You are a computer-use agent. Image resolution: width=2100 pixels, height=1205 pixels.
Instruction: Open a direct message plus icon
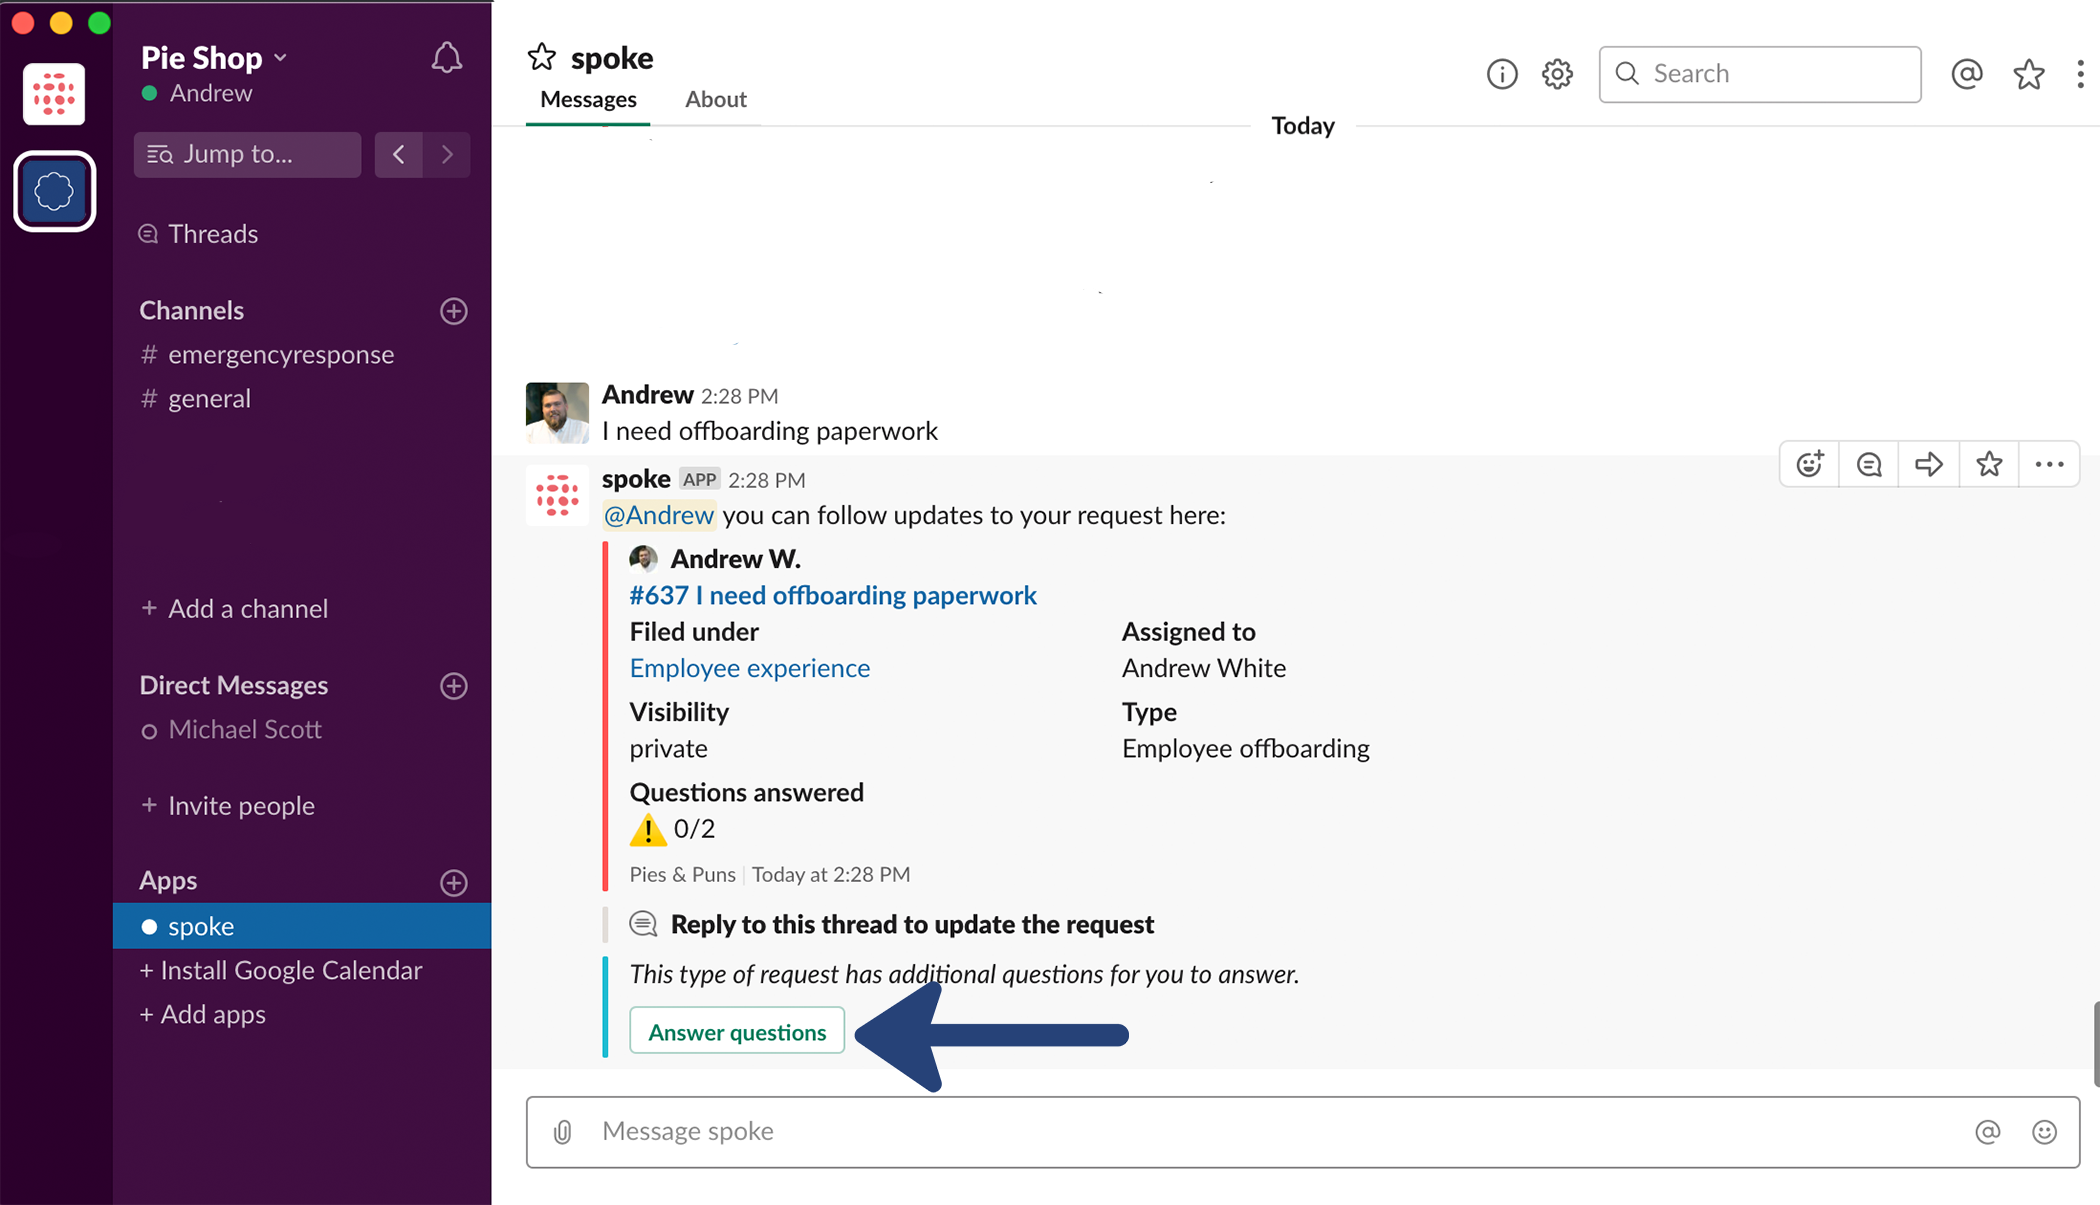pyautogui.click(x=454, y=686)
